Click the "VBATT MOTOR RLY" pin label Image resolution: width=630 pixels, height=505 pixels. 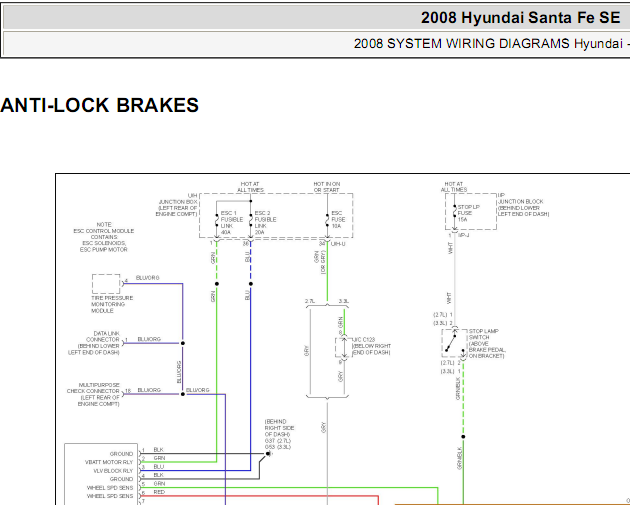click(108, 462)
